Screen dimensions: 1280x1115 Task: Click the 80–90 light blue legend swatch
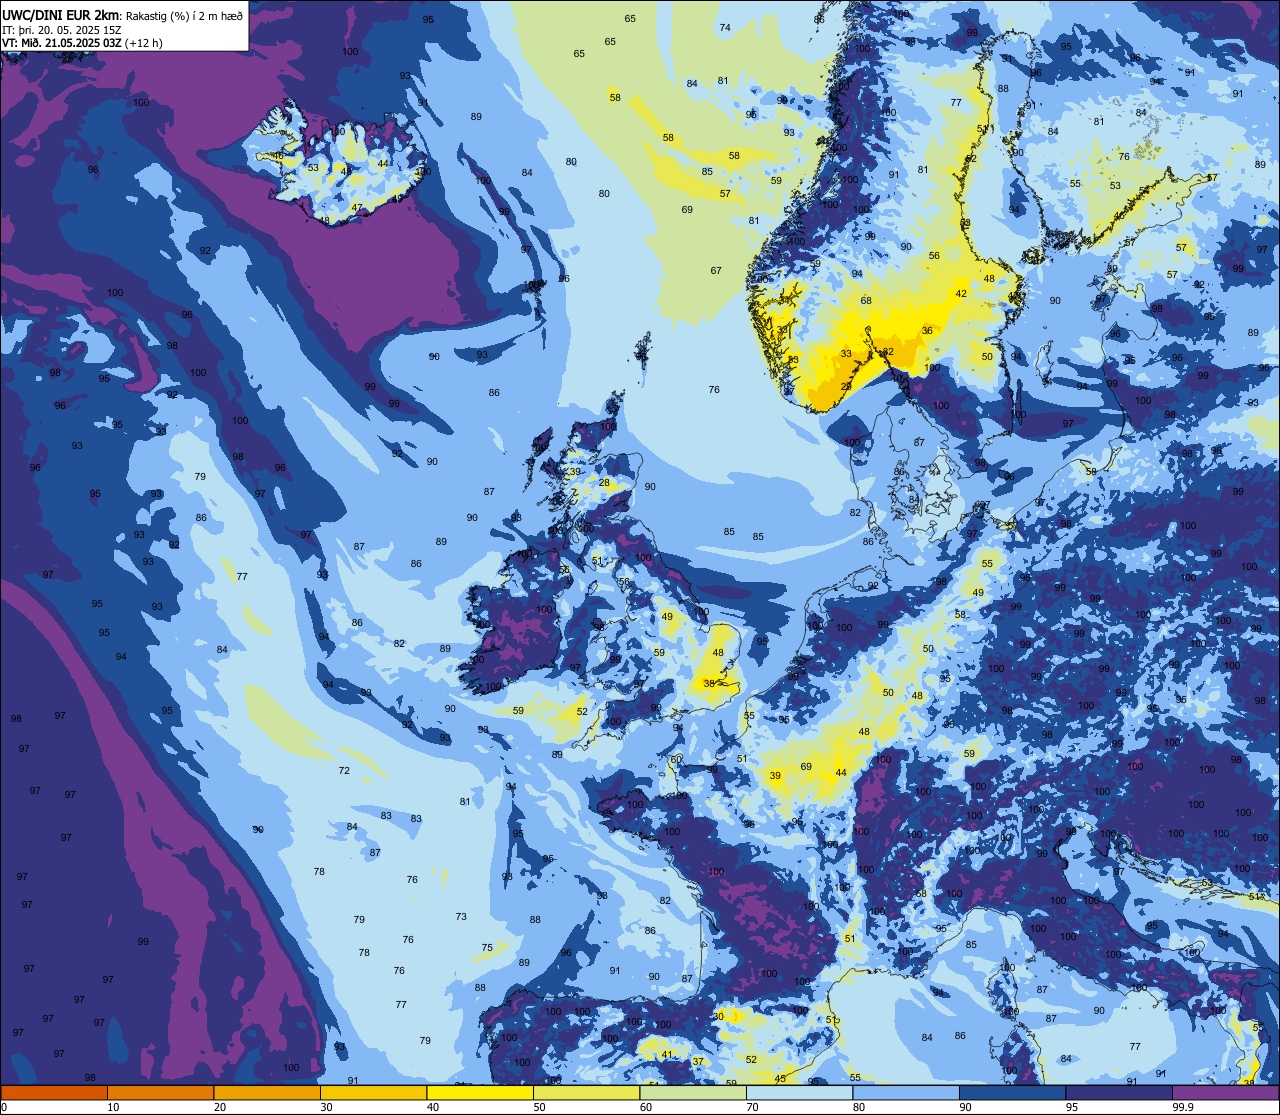tap(906, 1093)
